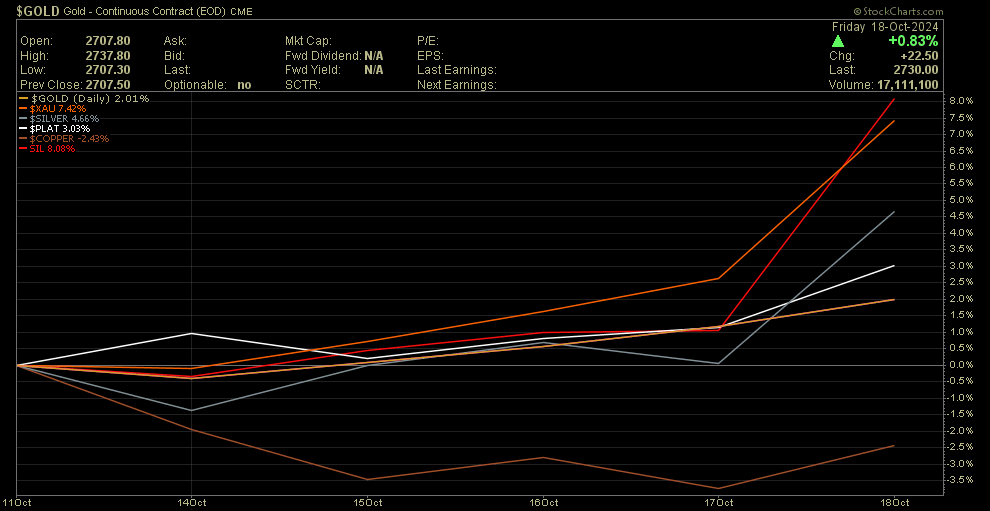Open the StockCharts.com copyright watermark link
The width and height of the screenshot is (990, 511).
point(898,11)
